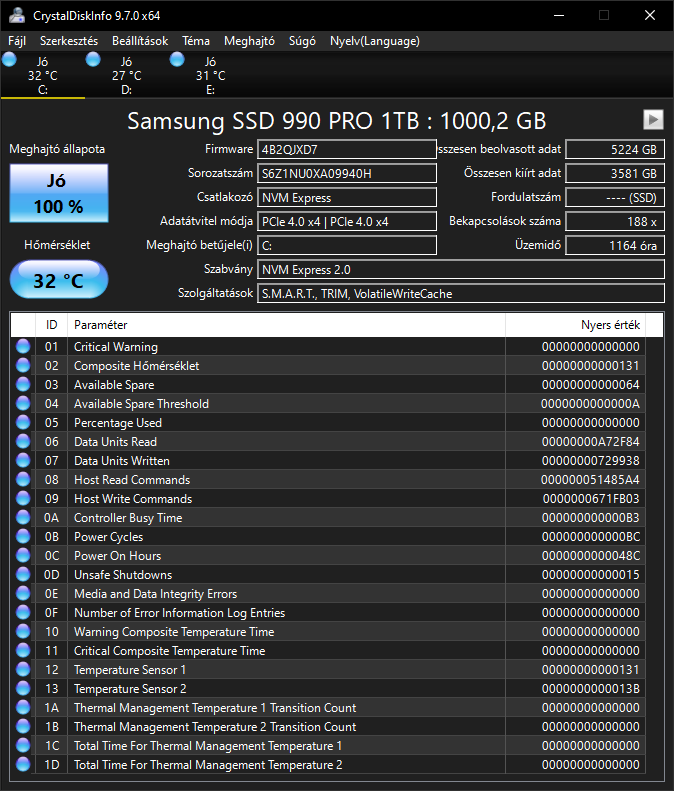Open the Meghajtó menu
This screenshot has height=791, width=674.
249,41
